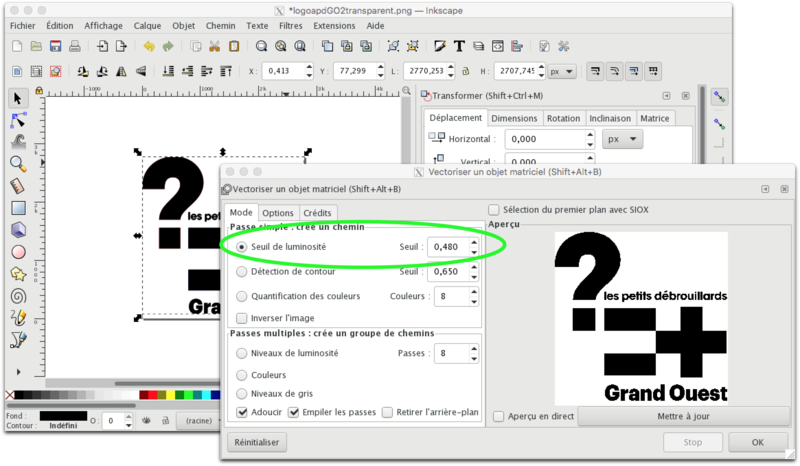
Task: Click the Réinitialiser button
Action: point(257,443)
